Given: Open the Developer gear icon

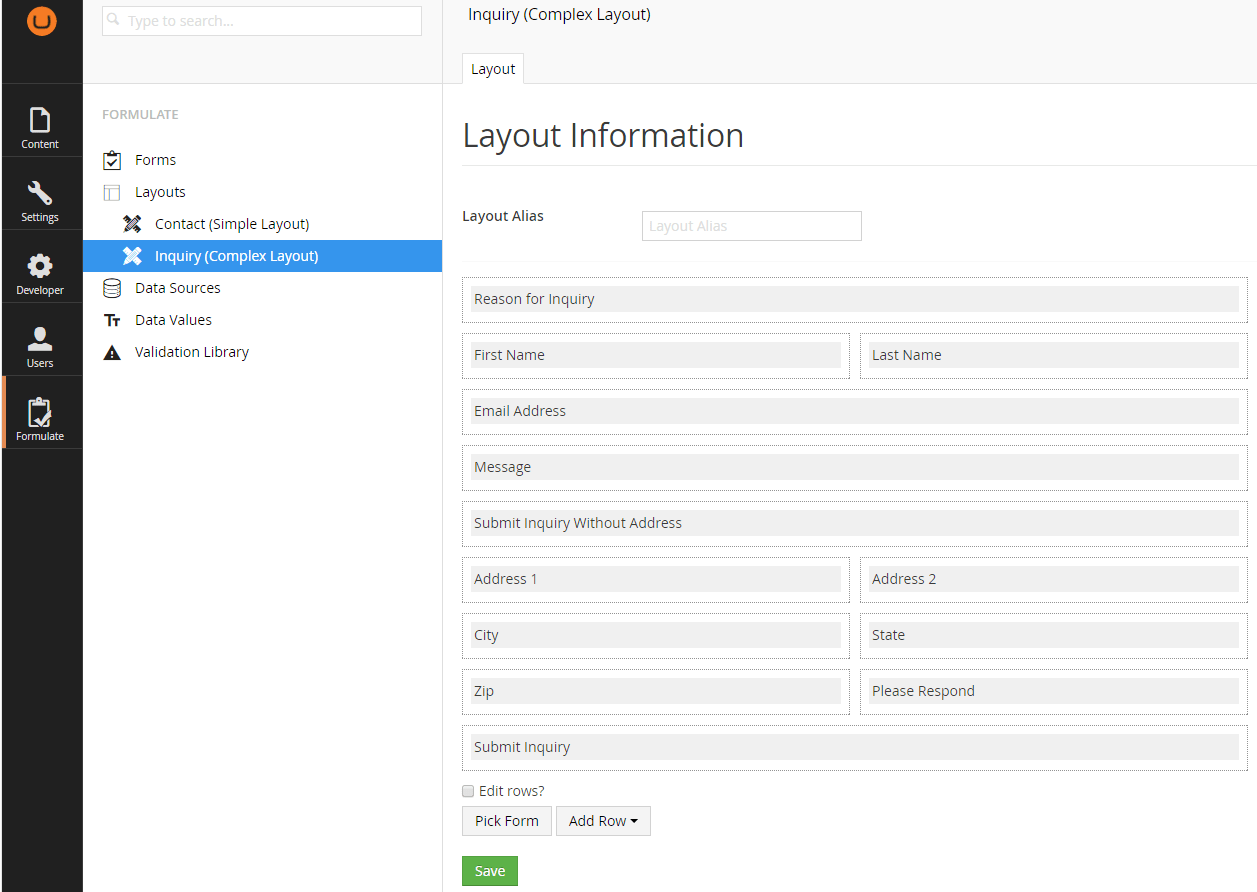Looking at the screenshot, I should [x=40, y=266].
